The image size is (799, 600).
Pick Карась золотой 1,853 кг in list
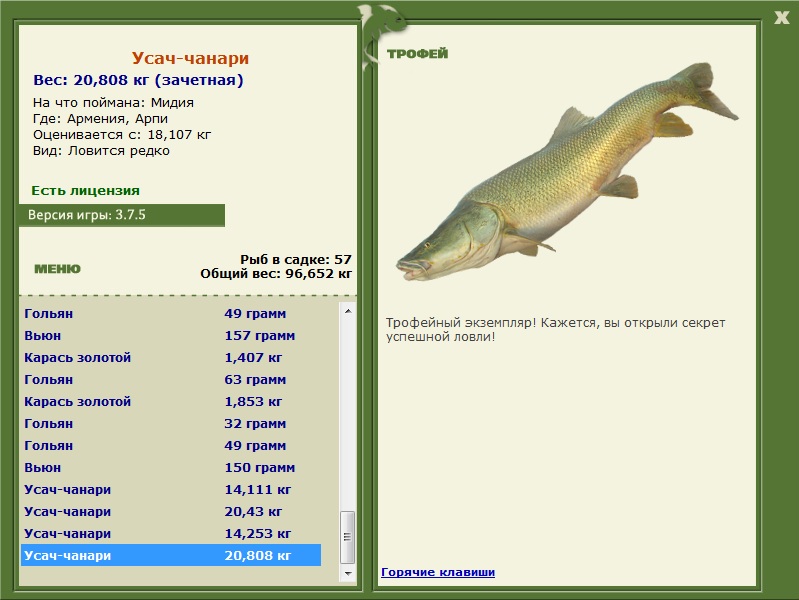170,402
